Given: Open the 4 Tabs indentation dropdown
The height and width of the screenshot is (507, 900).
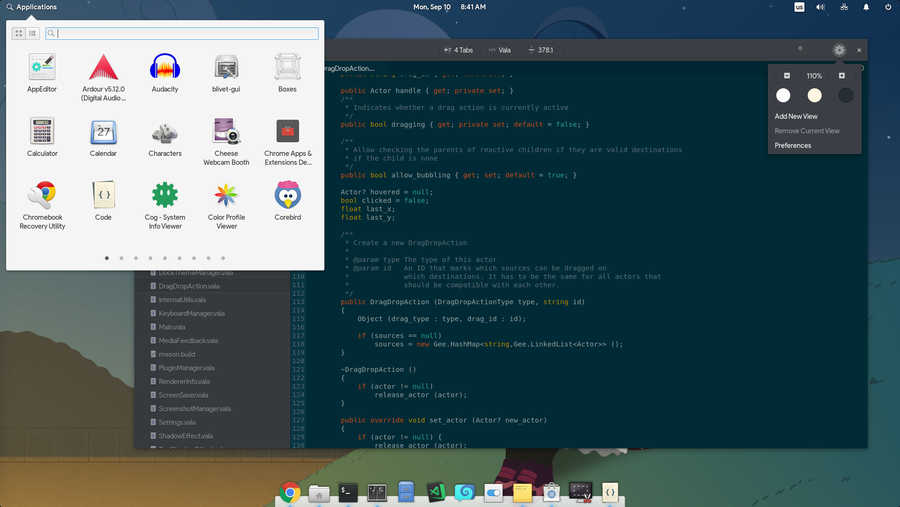Looking at the screenshot, I should click(x=459, y=50).
